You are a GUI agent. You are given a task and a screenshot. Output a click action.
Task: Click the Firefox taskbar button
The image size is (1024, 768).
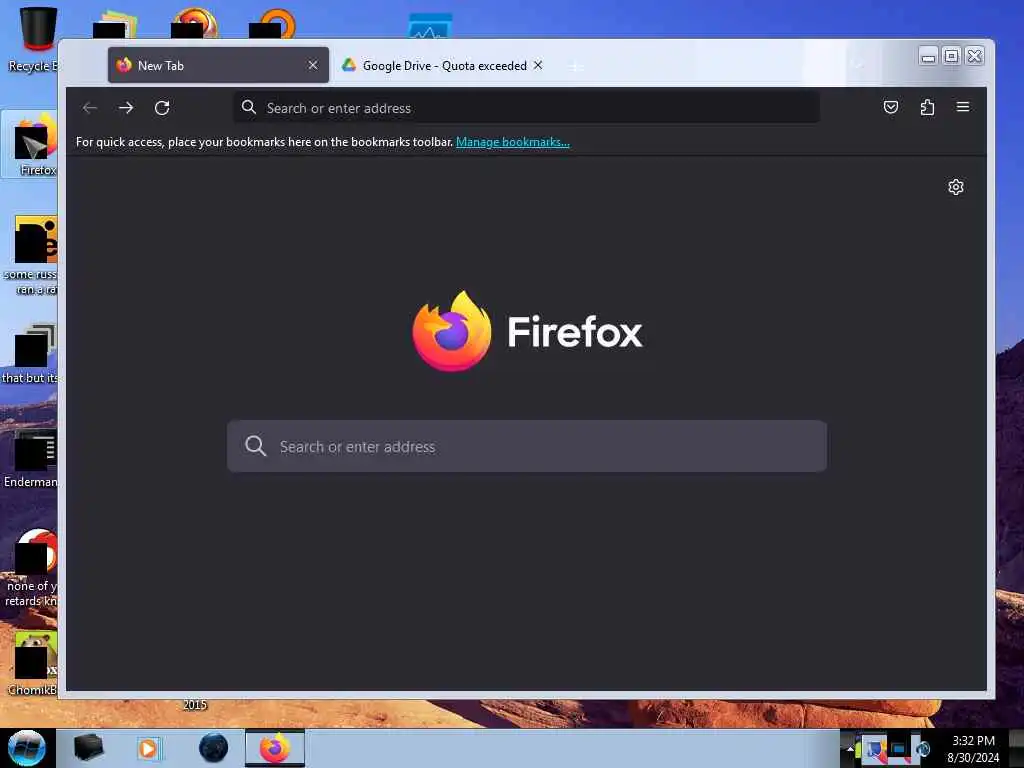point(275,748)
